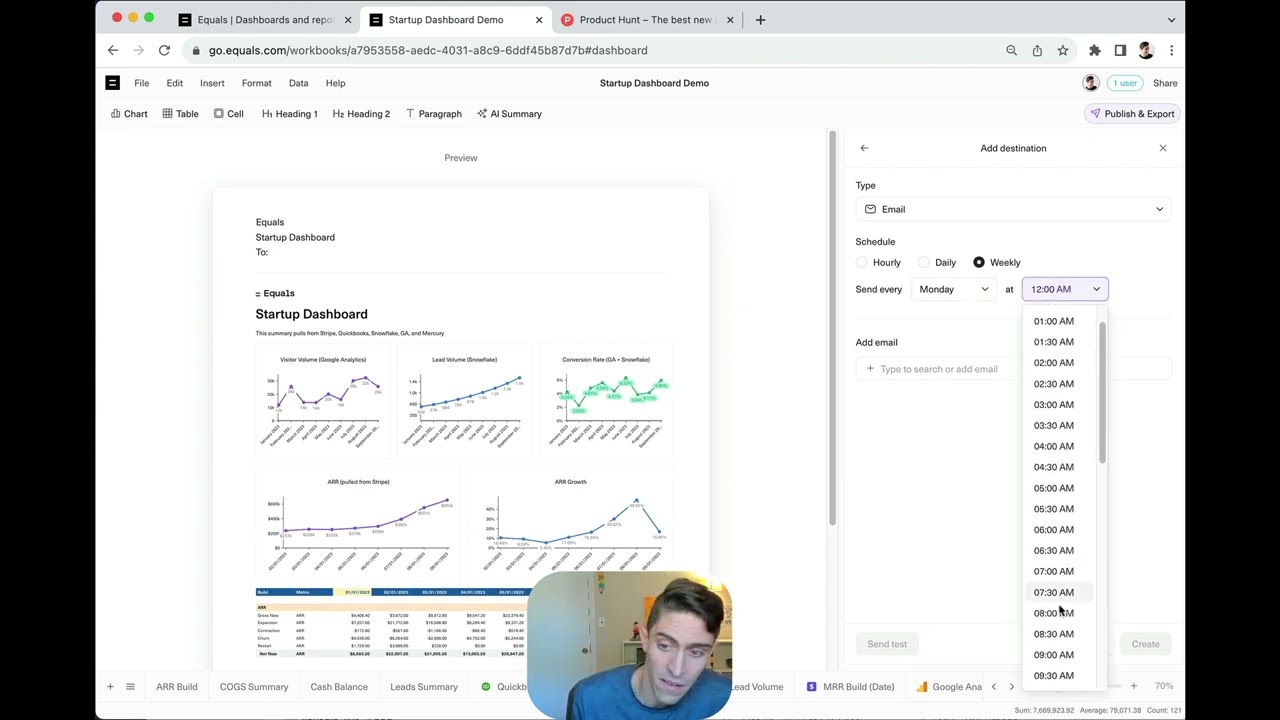
Task: Click the Publish & Export button
Action: (1131, 114)
